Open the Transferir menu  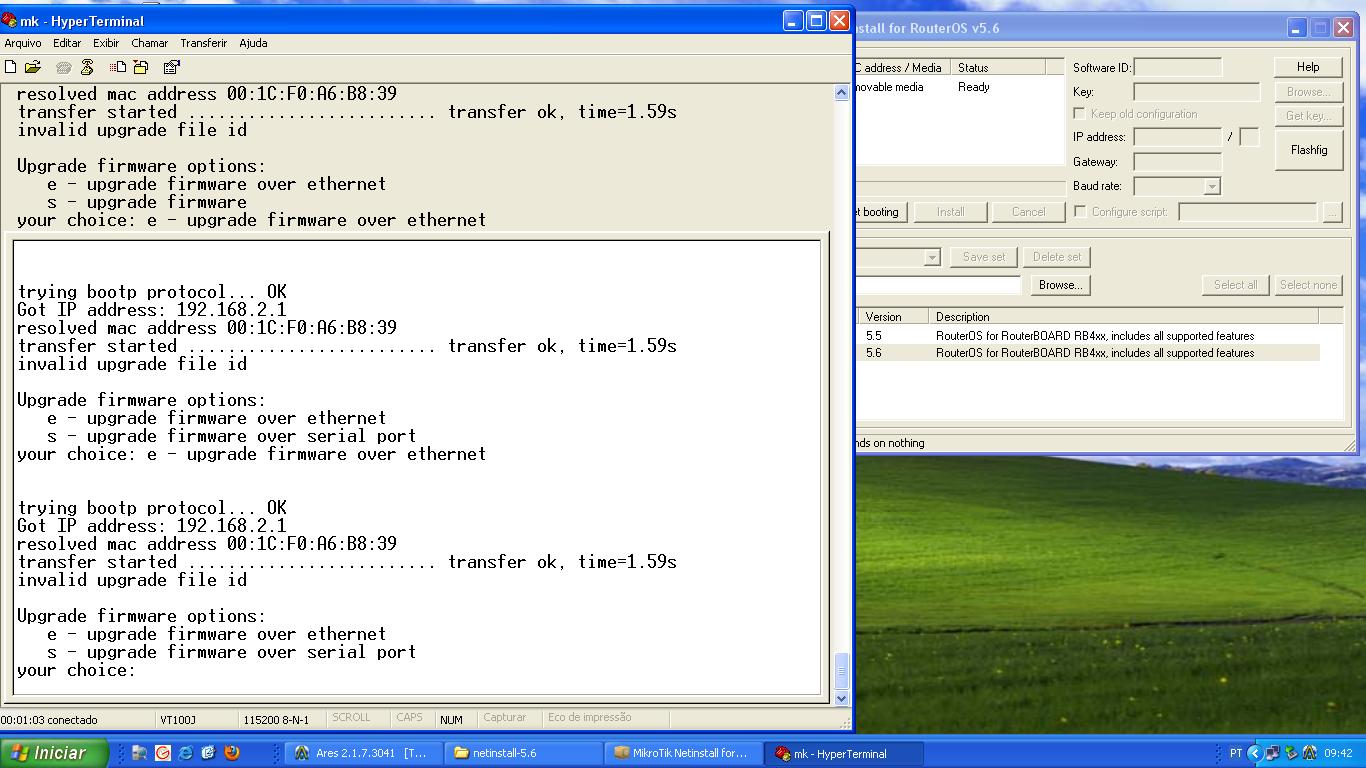click(x=204, y=43)
